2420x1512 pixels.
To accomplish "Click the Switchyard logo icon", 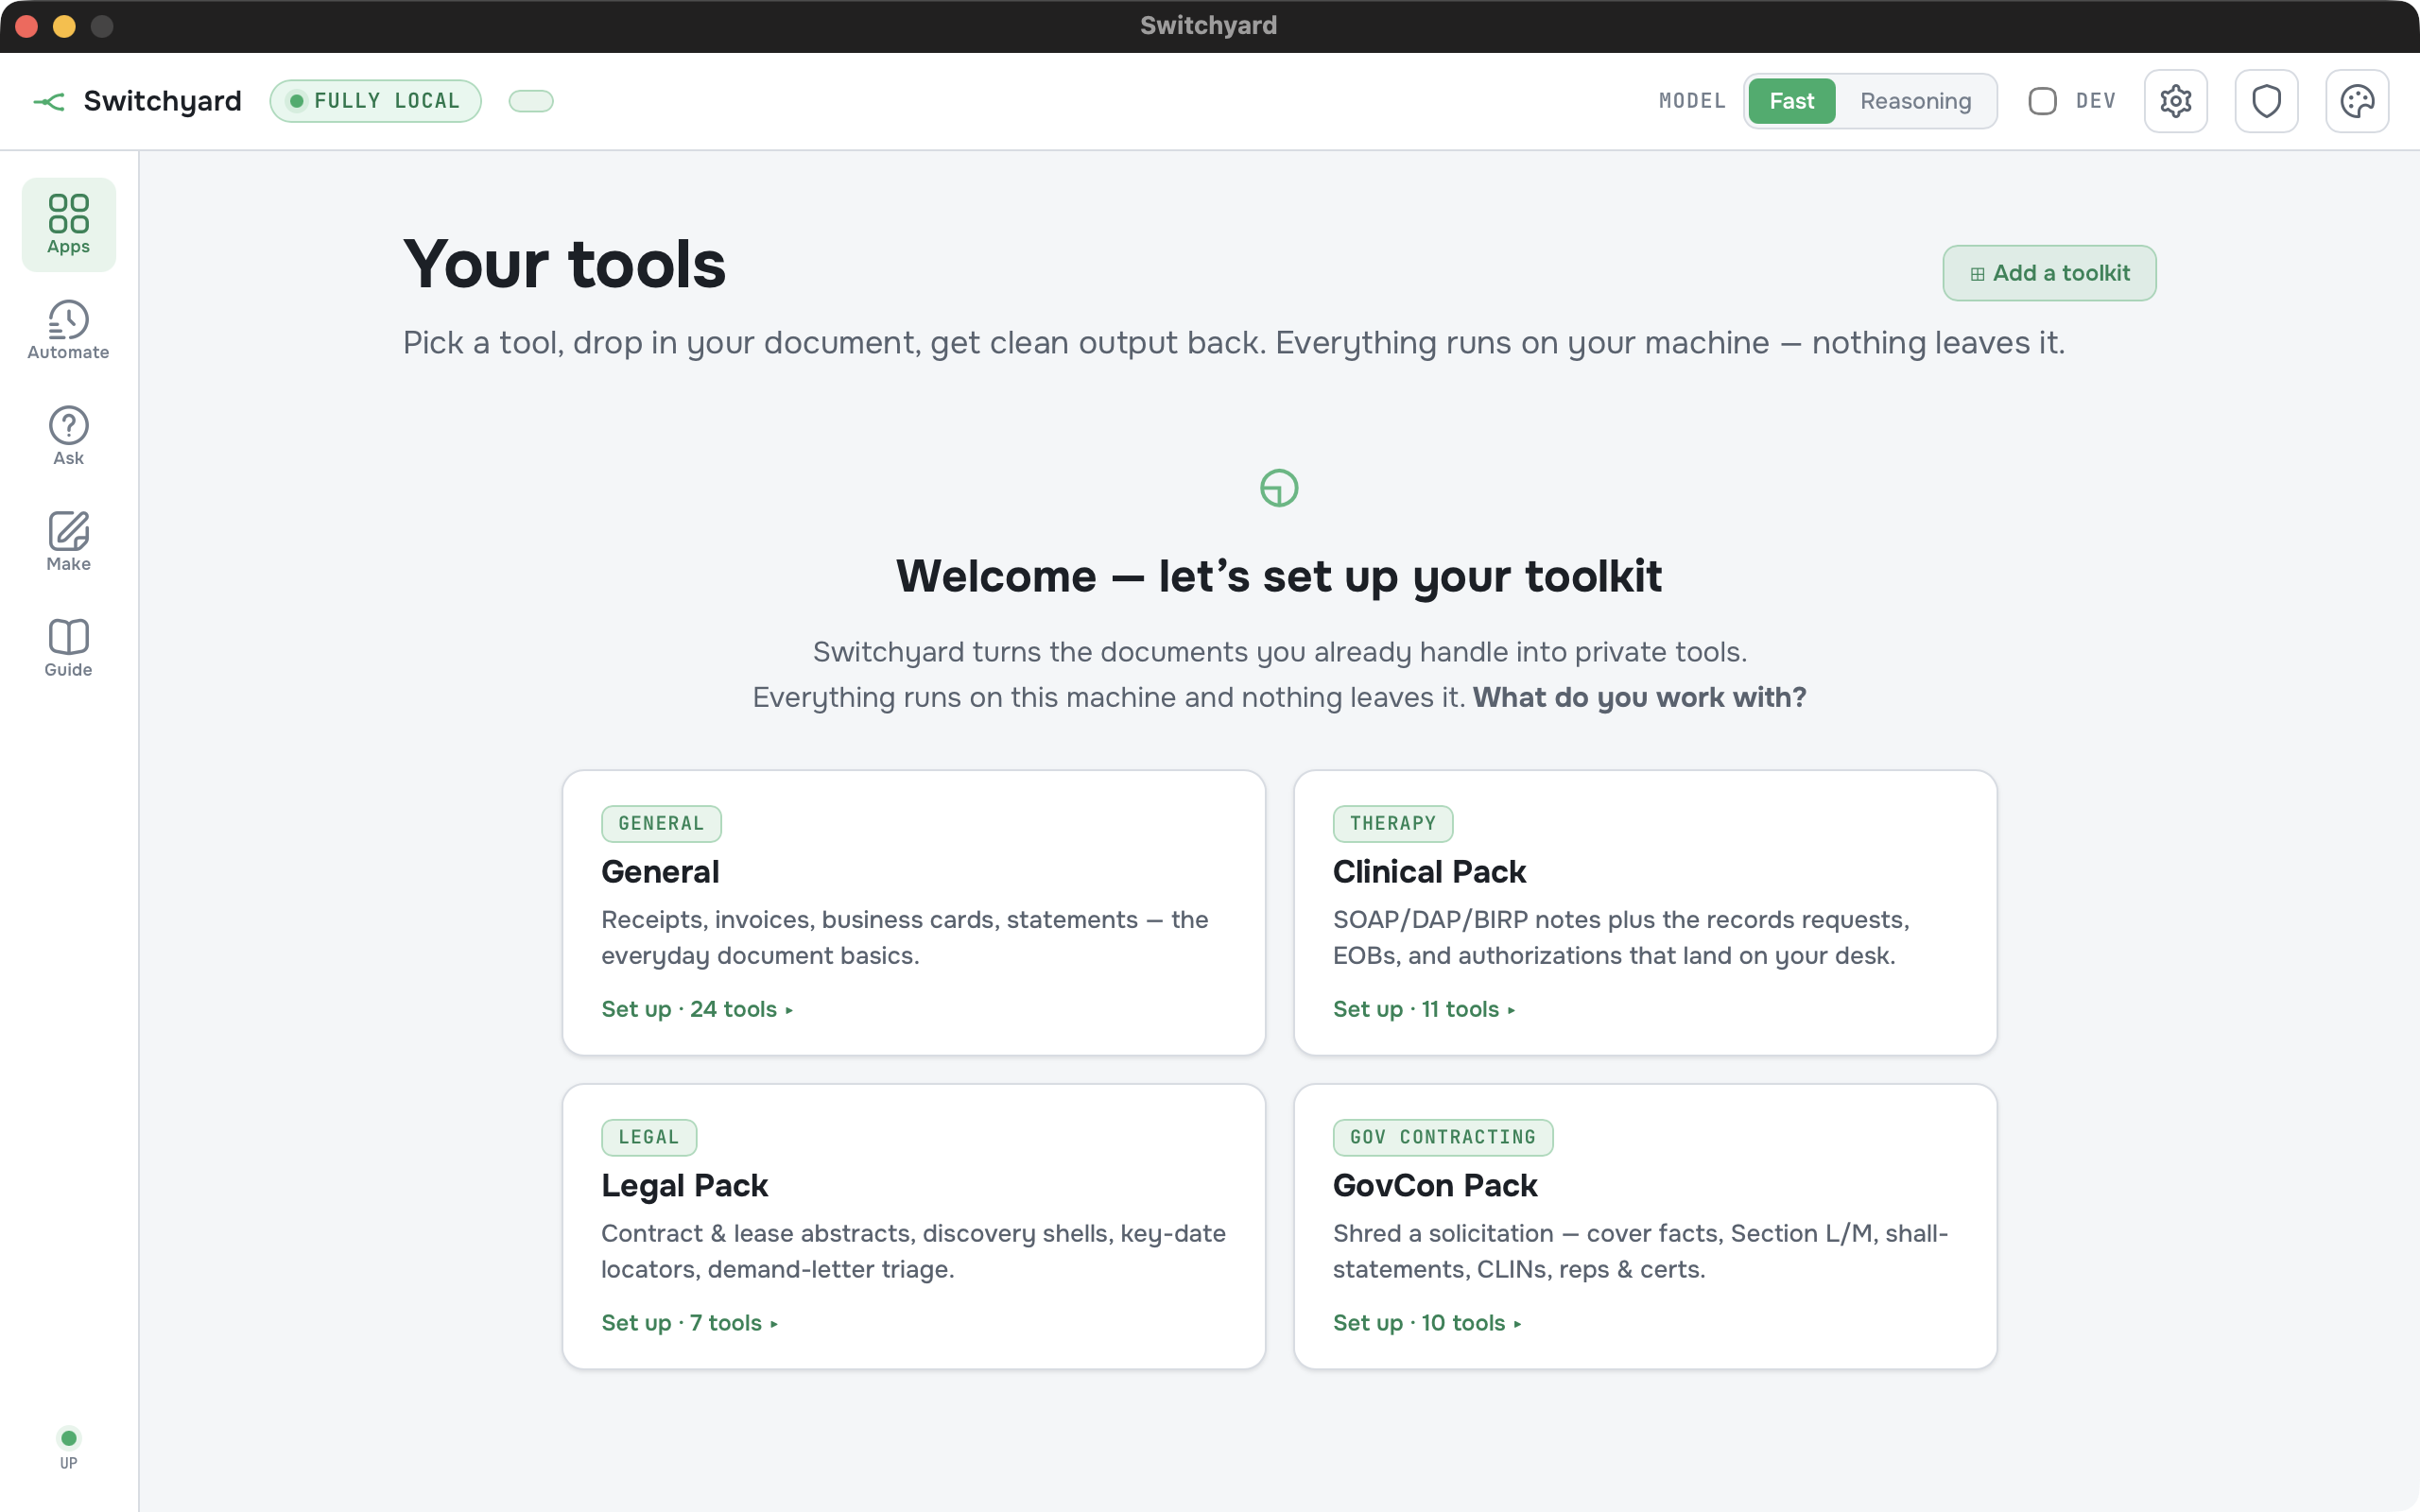I will [49, 101].
